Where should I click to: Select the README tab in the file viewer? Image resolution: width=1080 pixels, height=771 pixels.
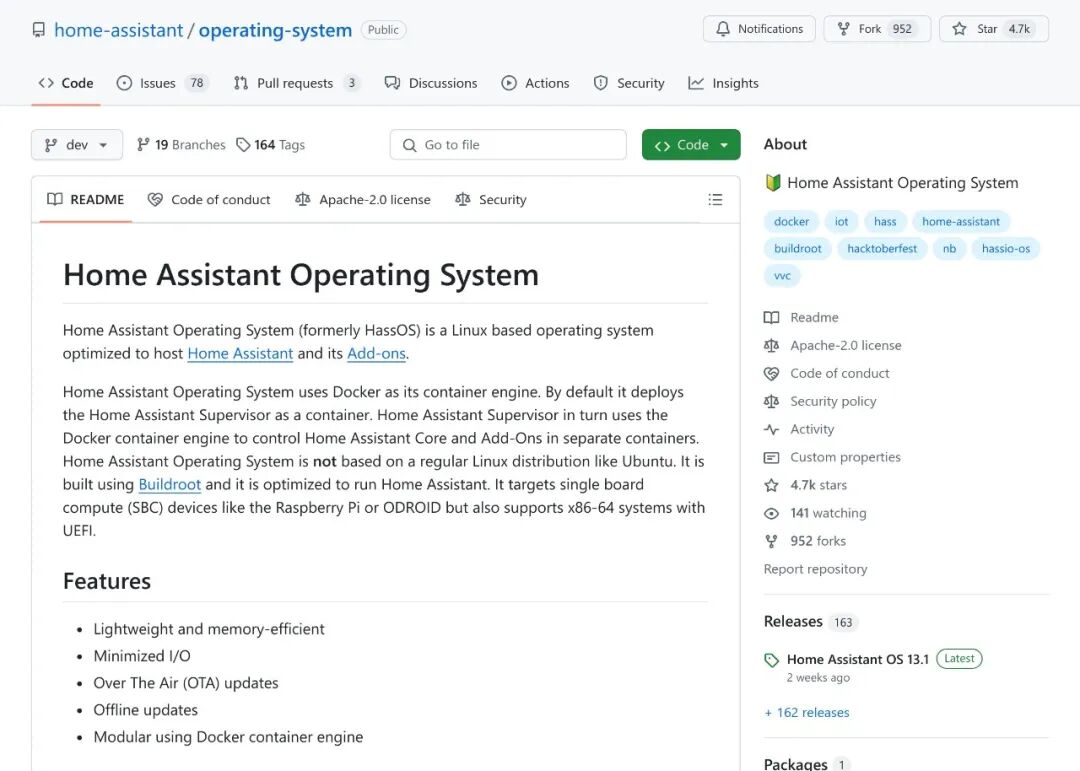tap(85, 200)
